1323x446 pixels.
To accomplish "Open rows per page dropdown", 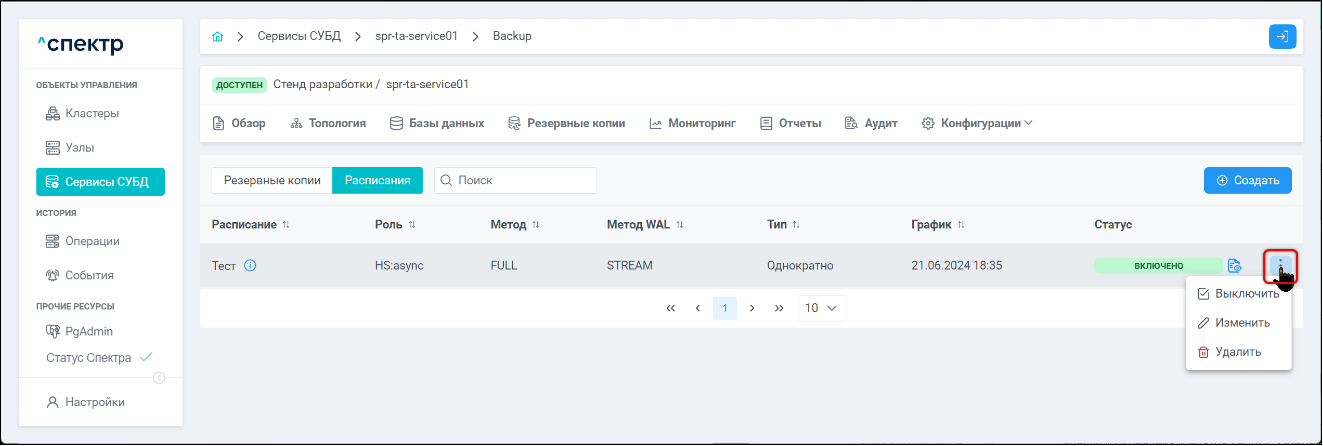I will pyautogui.click(x=821, y=308).
